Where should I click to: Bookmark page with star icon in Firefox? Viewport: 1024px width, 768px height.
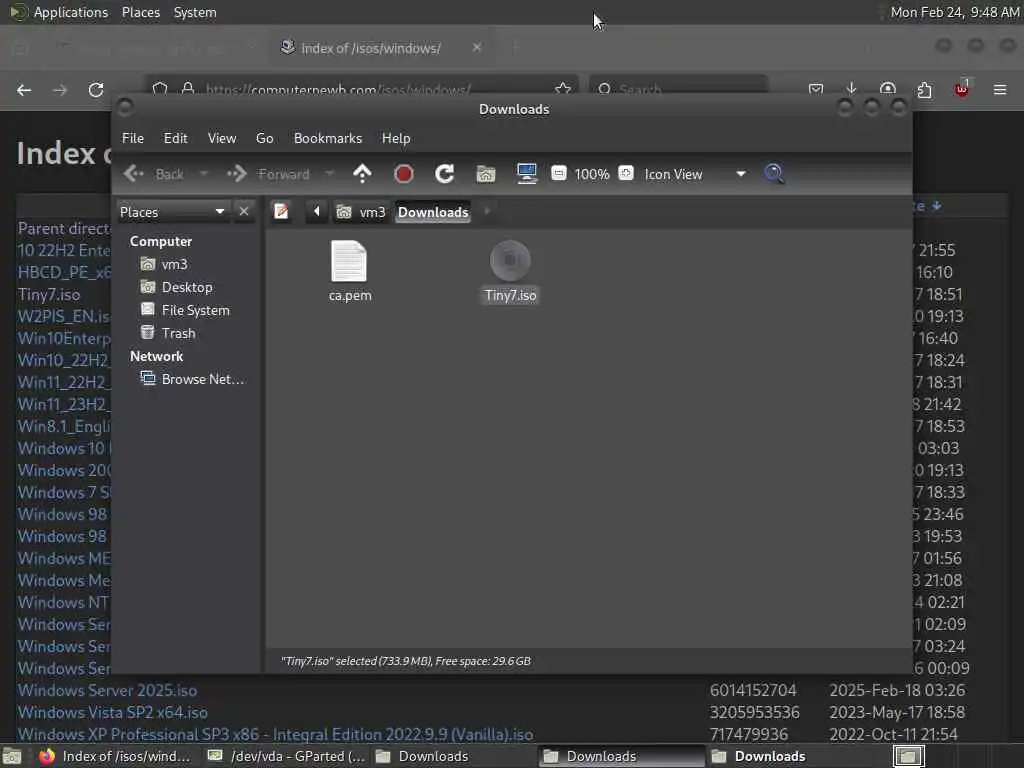click(563, 89)
